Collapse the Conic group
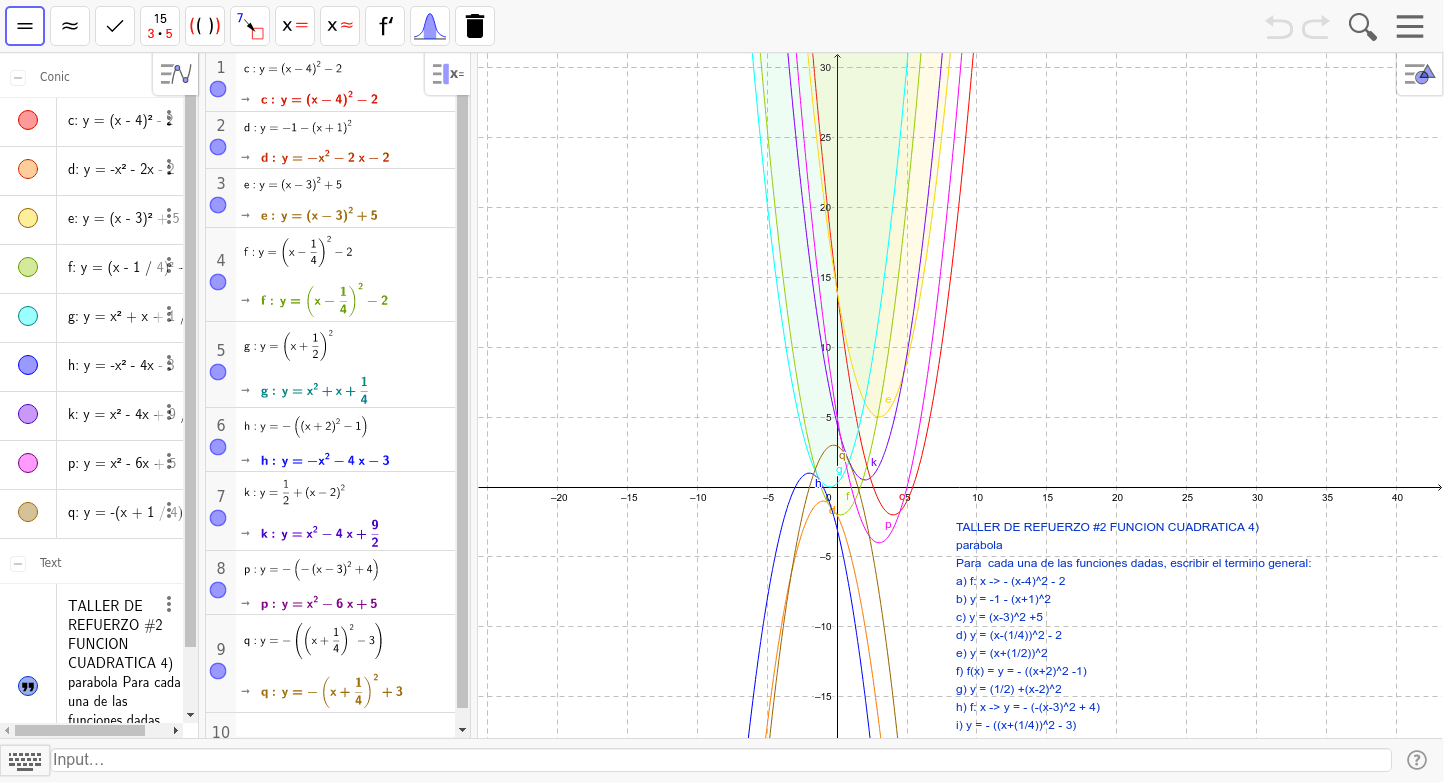Image resolution: width=1444 pixels, height=783 pixels. pos(18,77)
